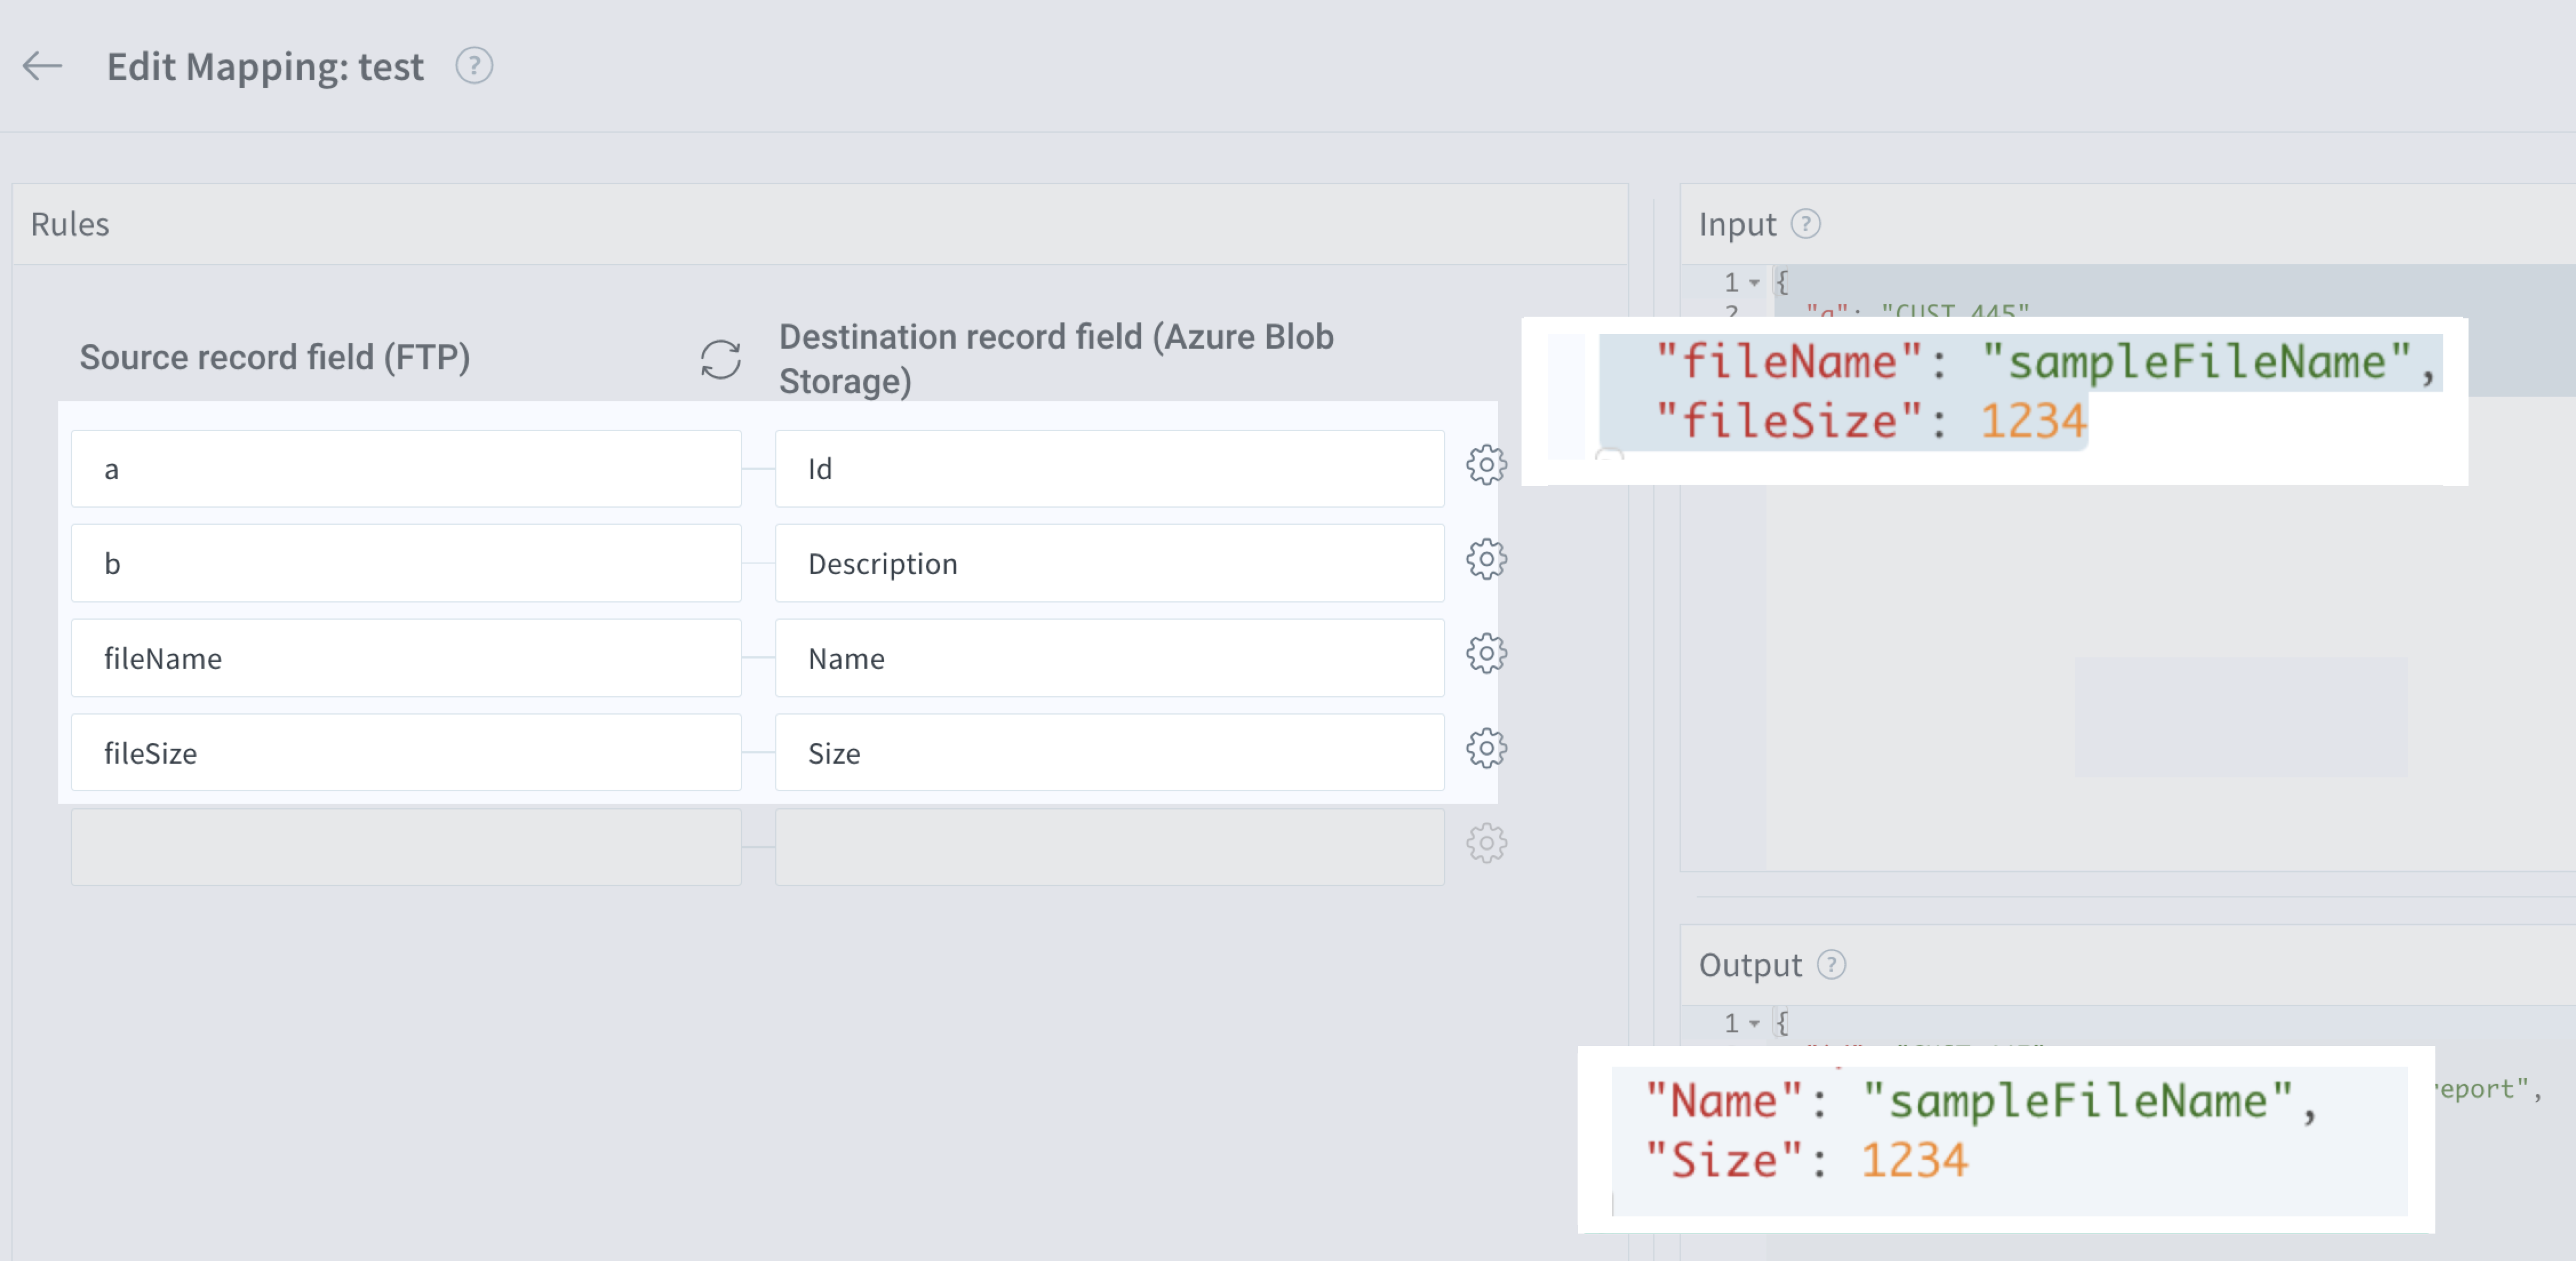Viewport: 2576px width, 1261px height.
Task: Open the Output panel help
Action: click(1833, 964)
